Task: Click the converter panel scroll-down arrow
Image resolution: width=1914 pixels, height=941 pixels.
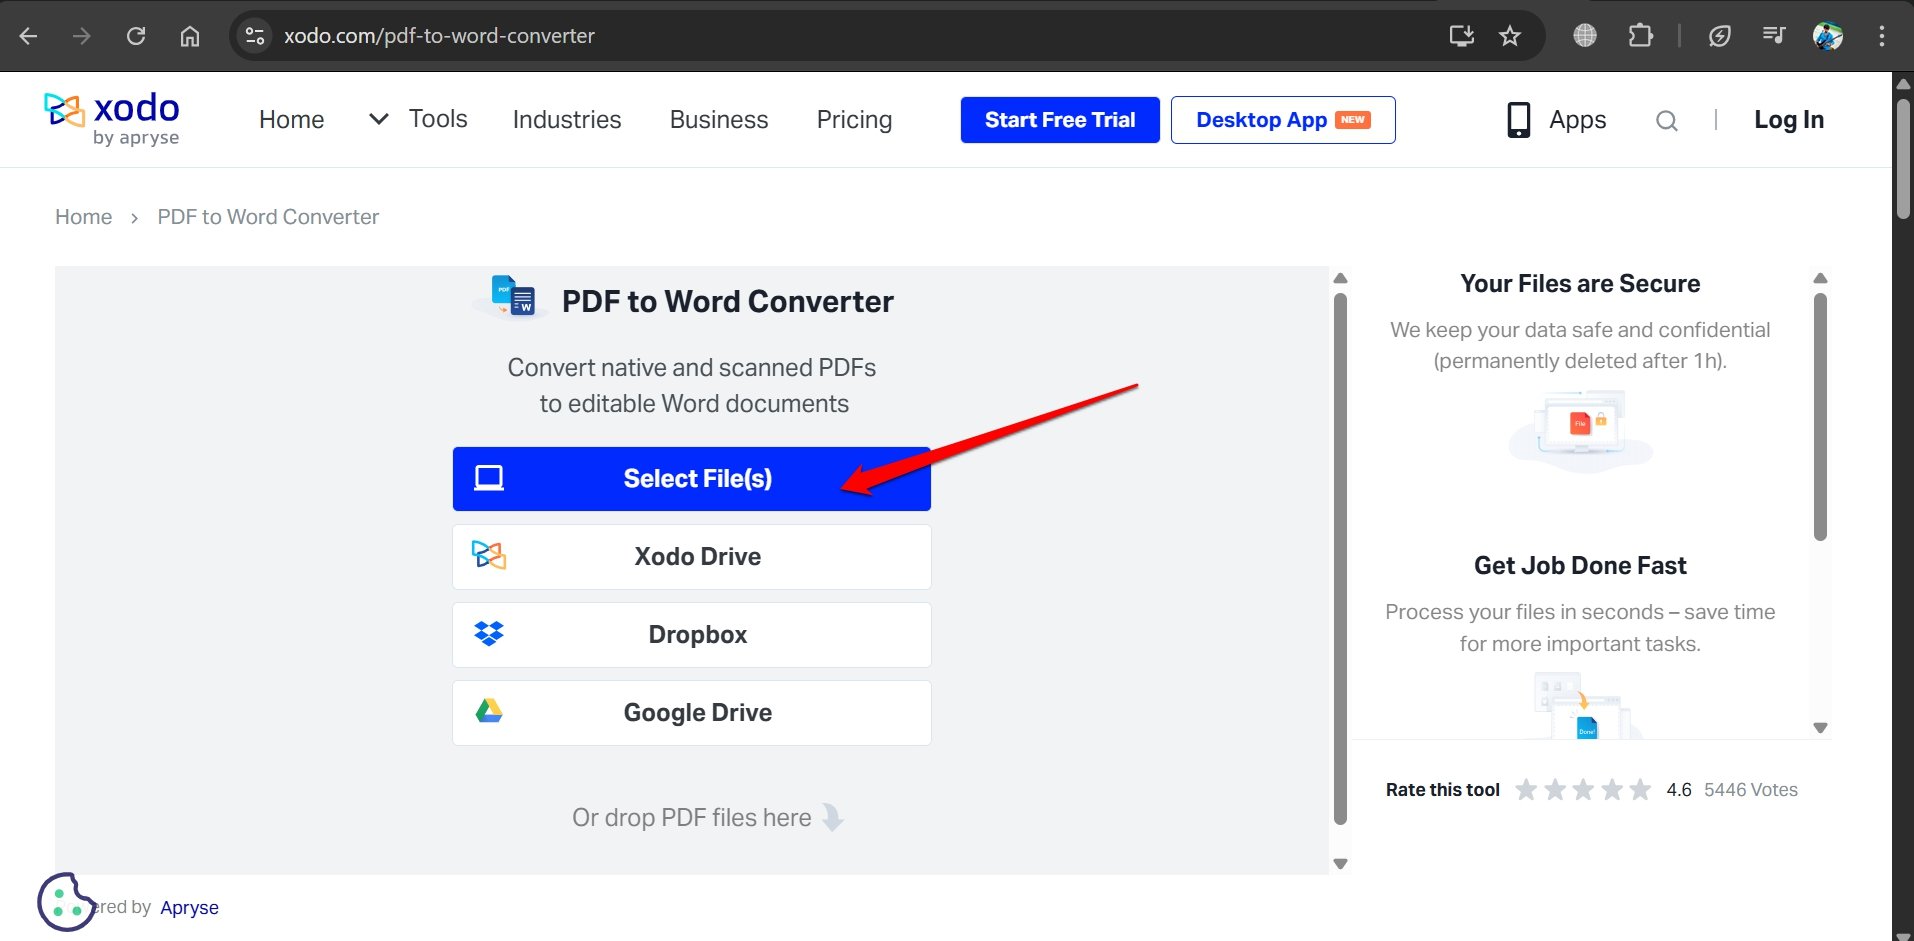Action: click(1341, 863)
